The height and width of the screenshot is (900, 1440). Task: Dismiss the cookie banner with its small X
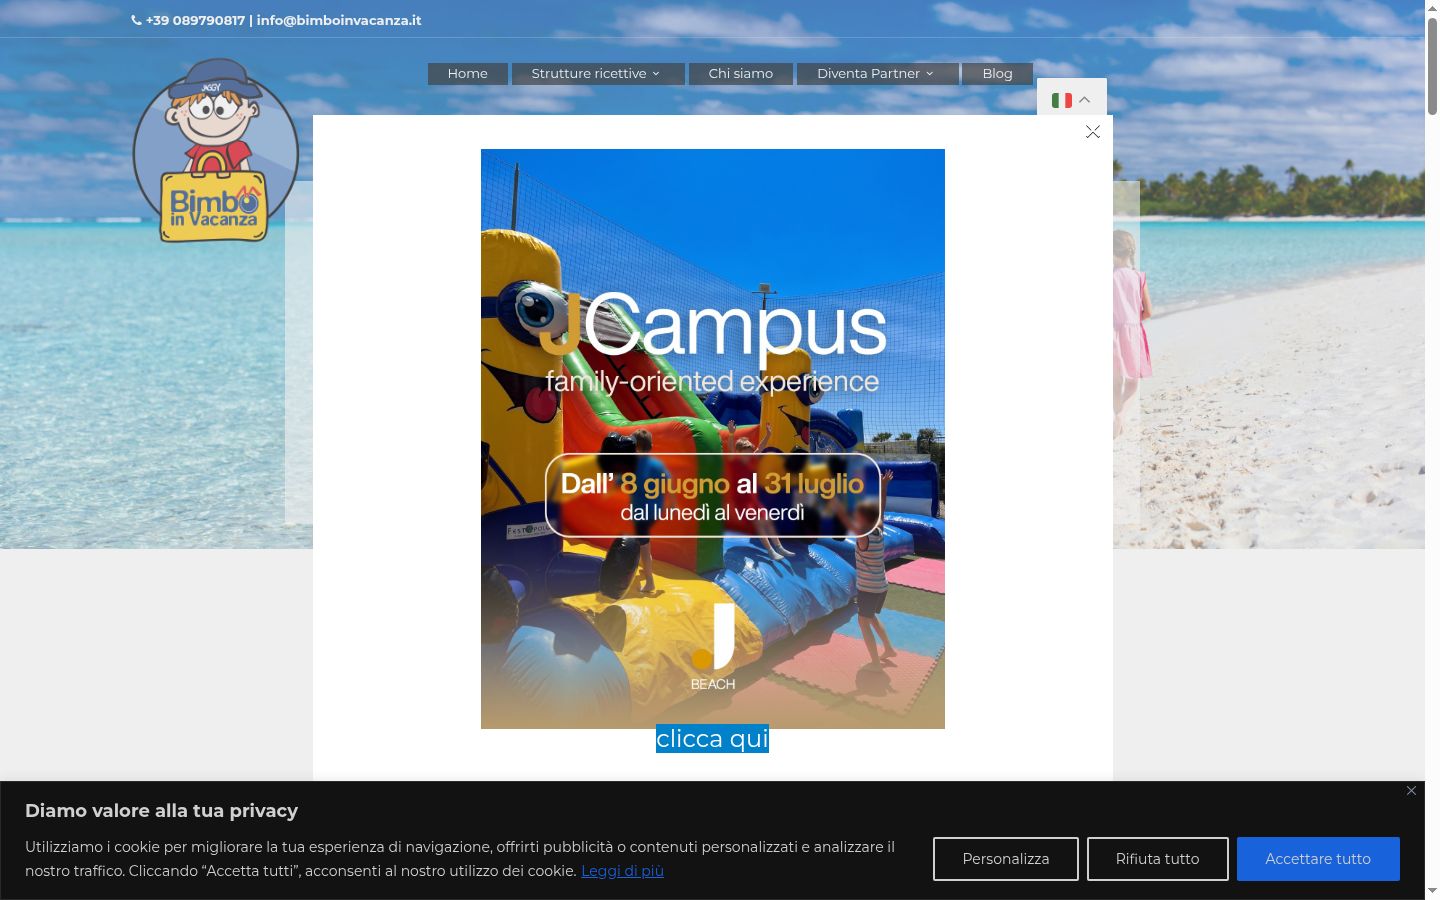(1411, 791)
